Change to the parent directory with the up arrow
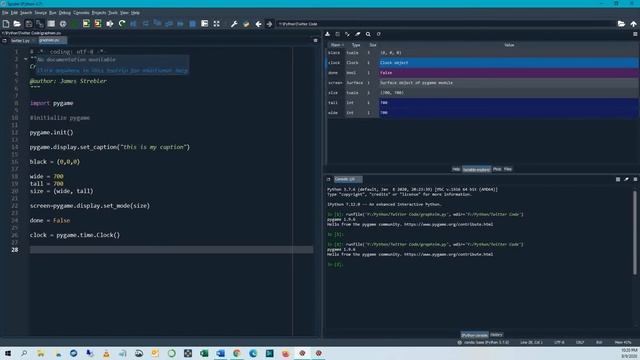 pyautogui.click(x=633, y=24)
